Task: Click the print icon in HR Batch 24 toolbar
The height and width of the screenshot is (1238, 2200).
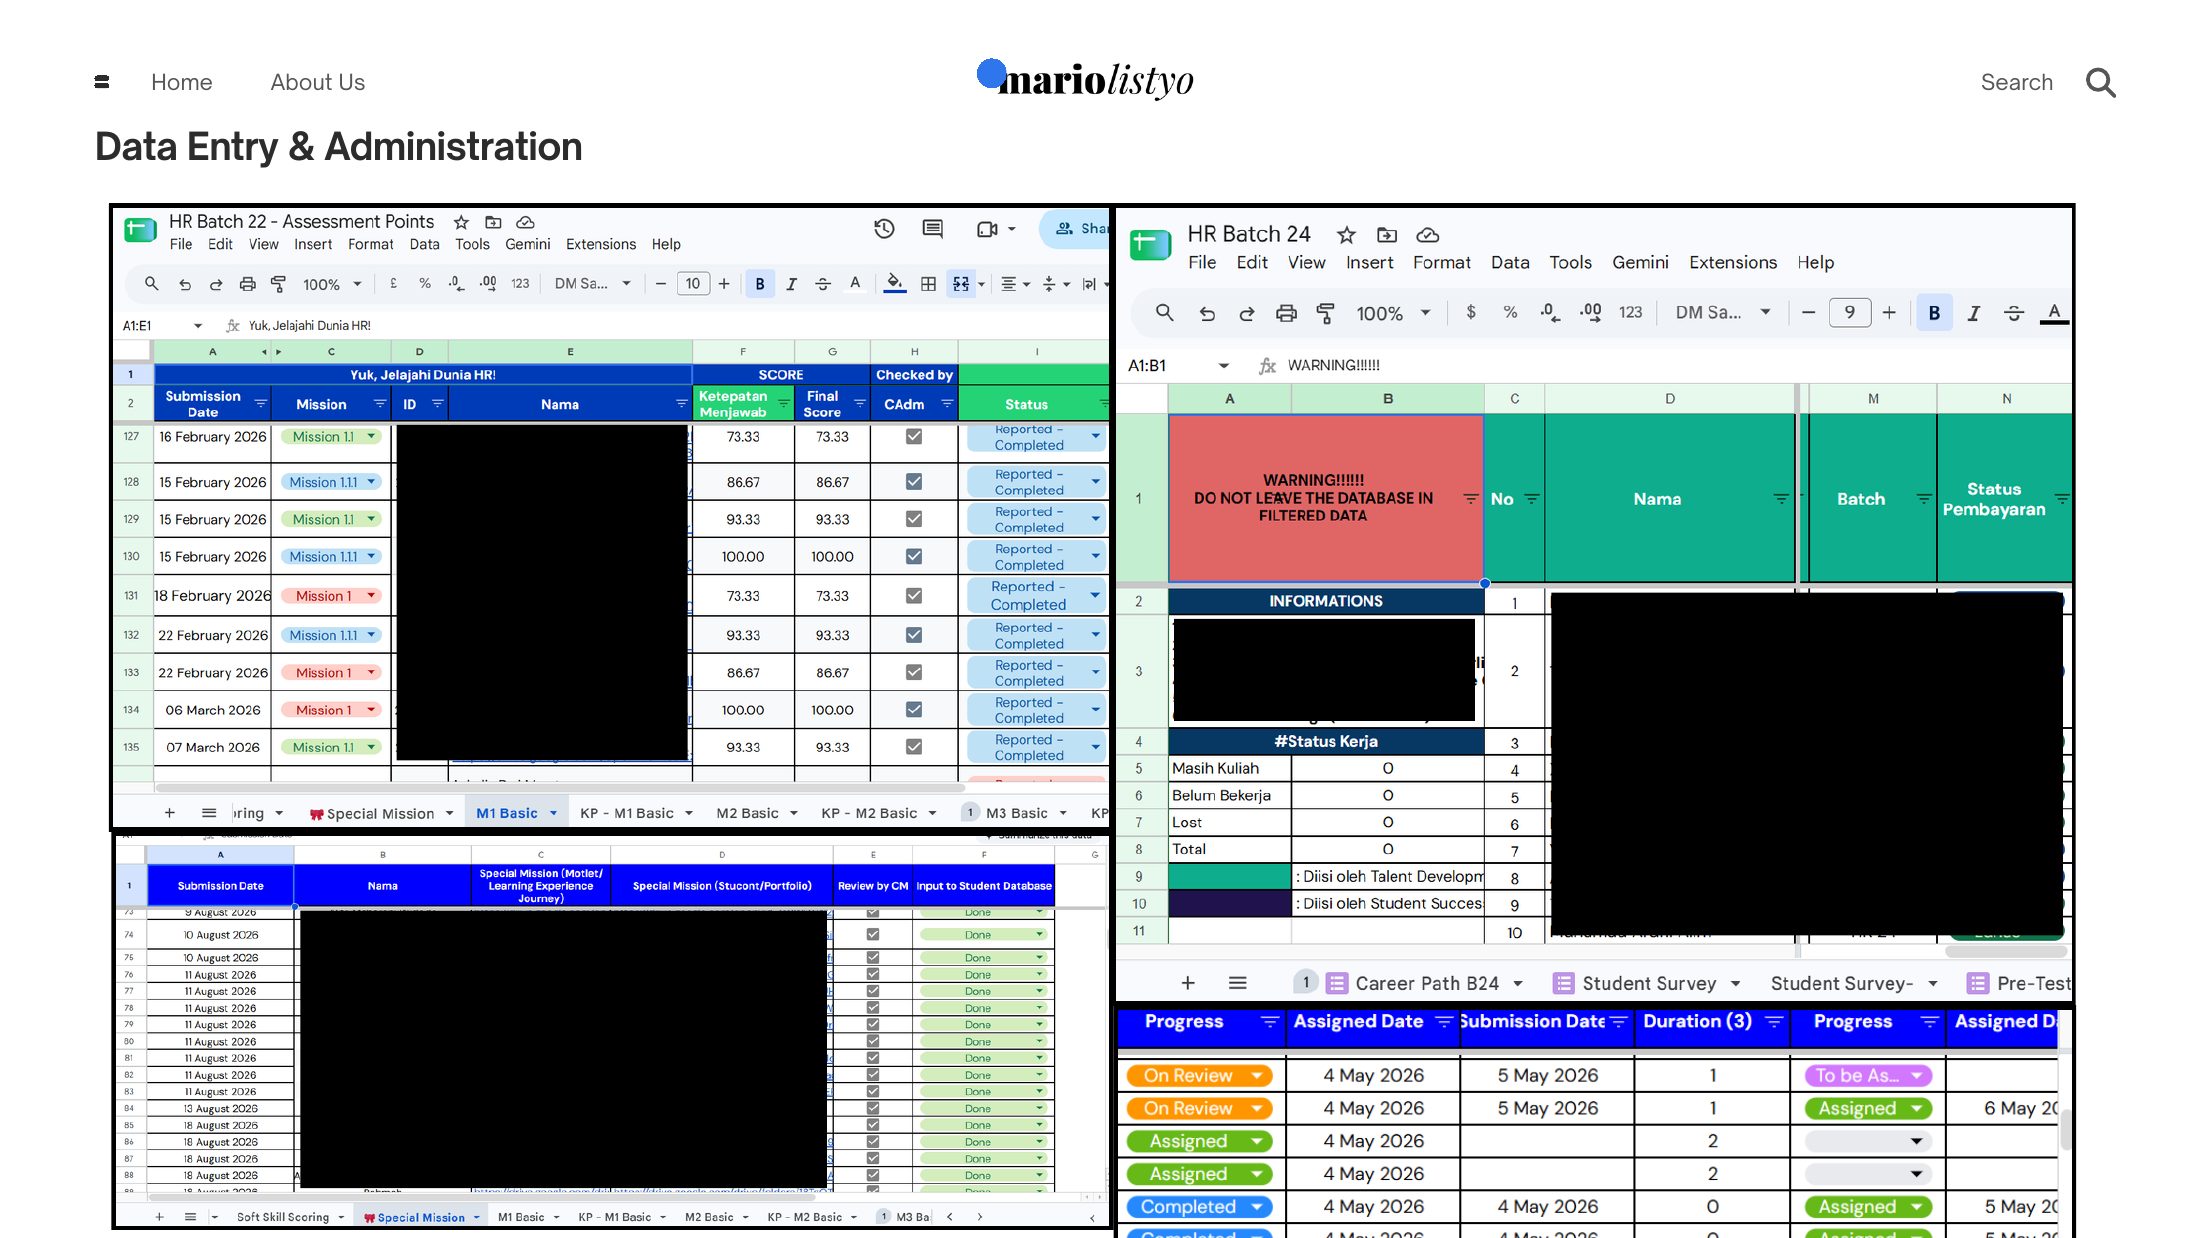Action: point(1286,313)
